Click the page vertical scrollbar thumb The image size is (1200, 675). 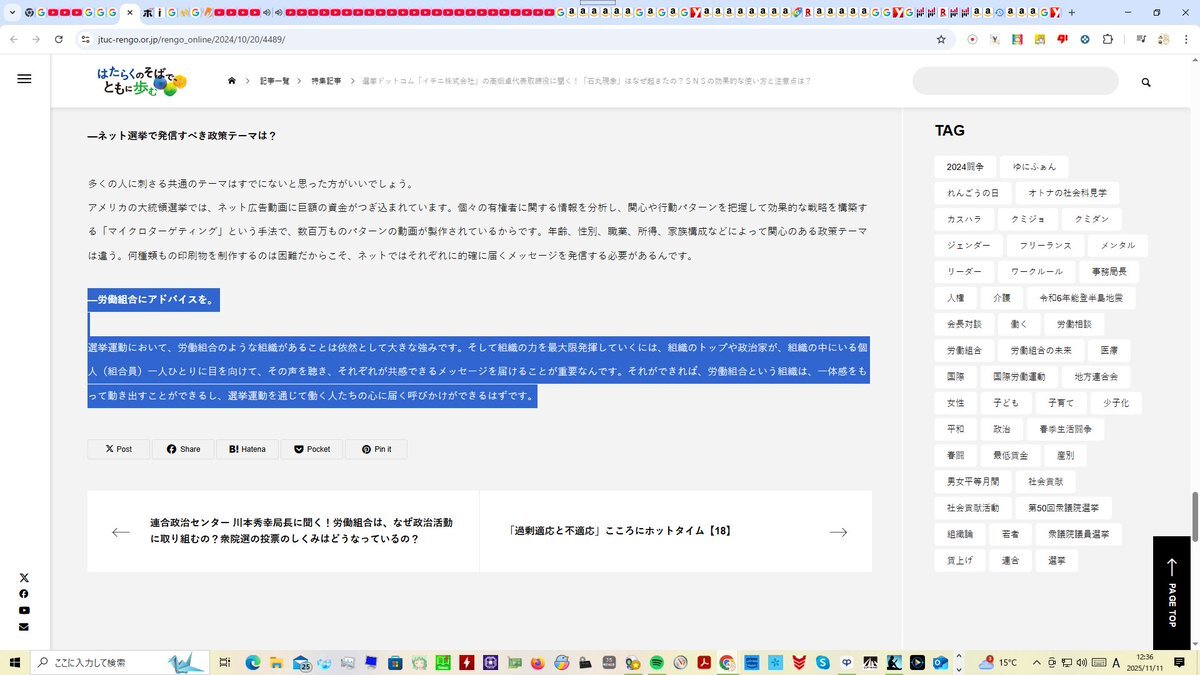coord(1193,516)
